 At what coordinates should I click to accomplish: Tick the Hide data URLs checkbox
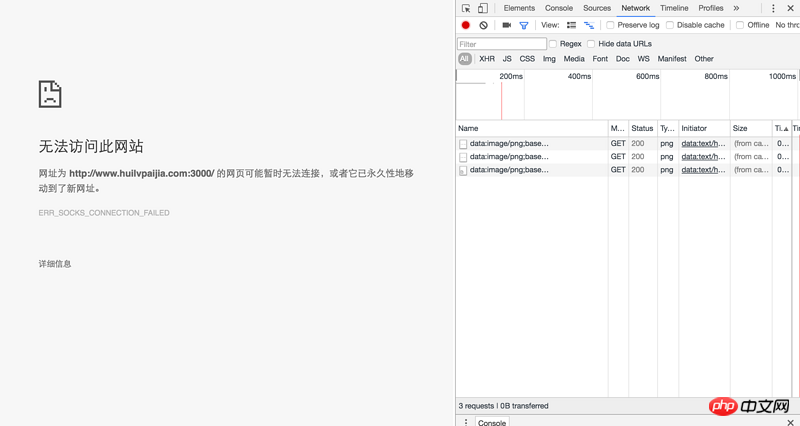click(x=591, y=44)
